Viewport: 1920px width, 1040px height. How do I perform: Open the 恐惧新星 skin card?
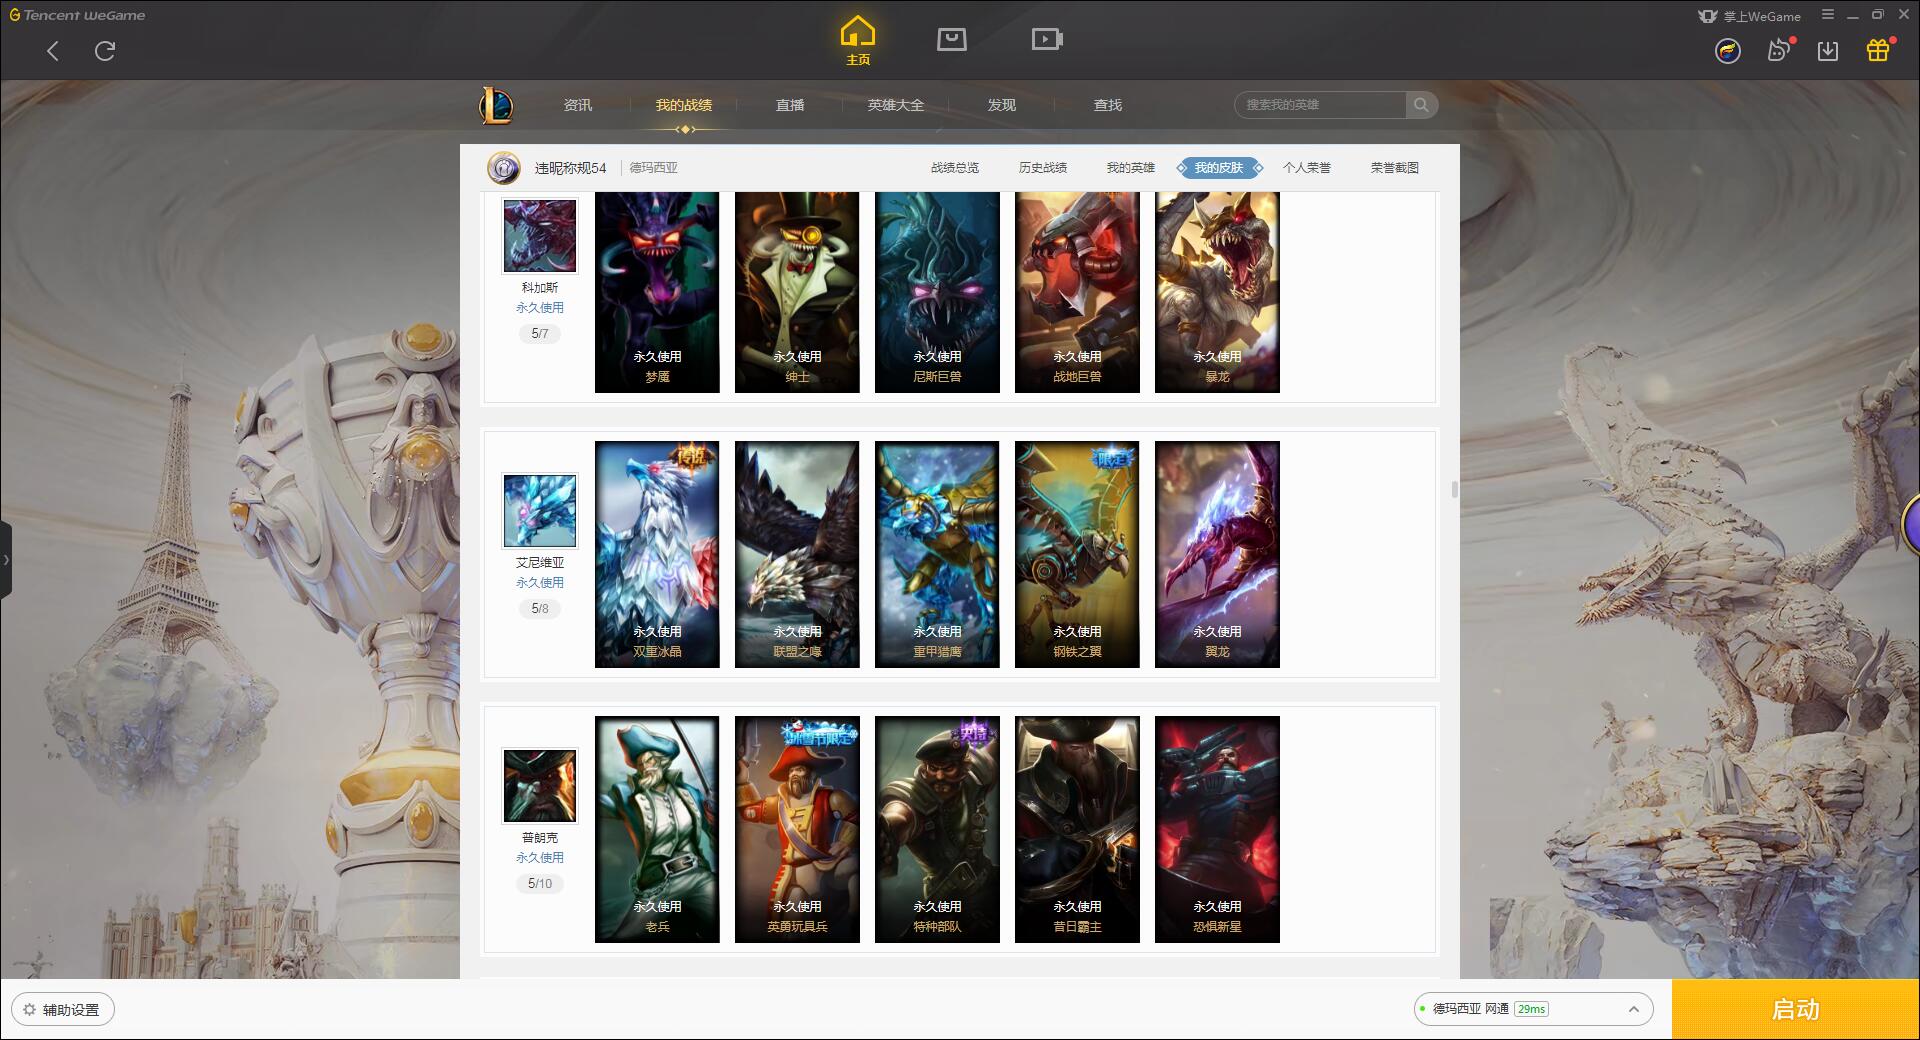click(1217, 829)
